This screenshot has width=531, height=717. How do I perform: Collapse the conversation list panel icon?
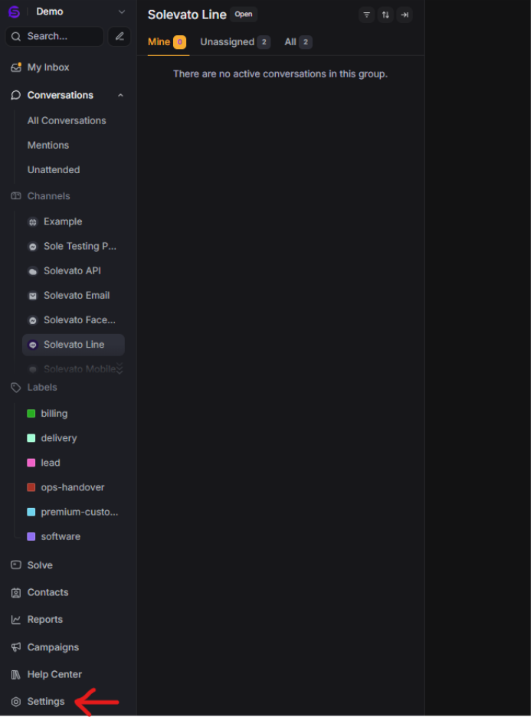[x=405, y=15]
